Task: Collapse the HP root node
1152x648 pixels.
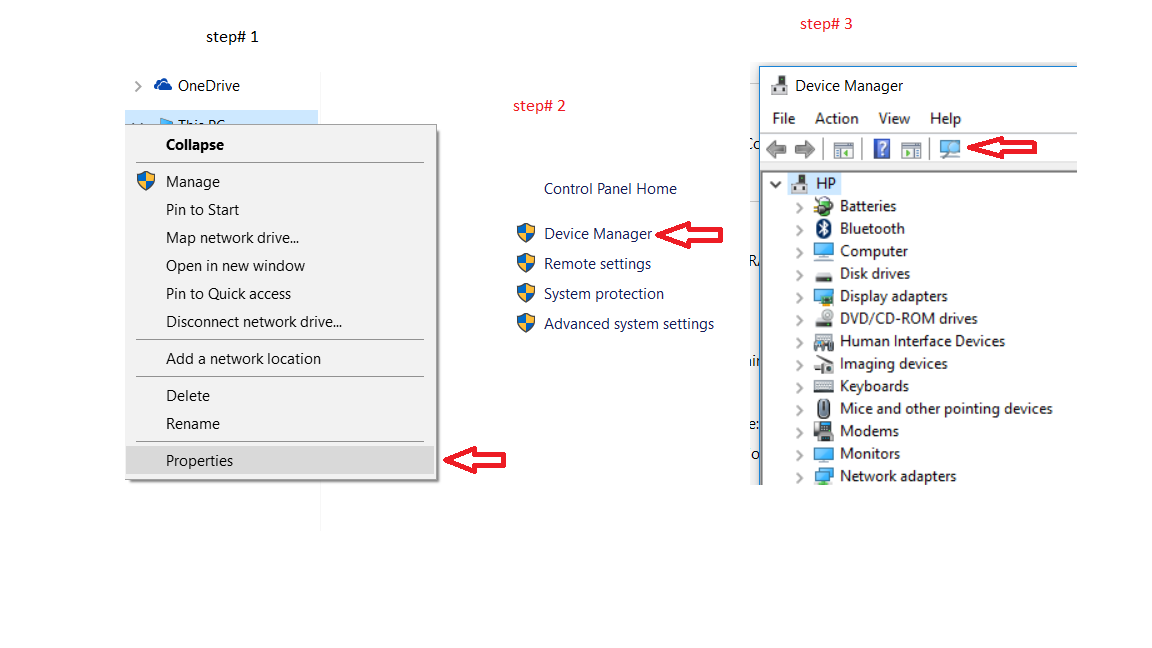Action: point(775,184)
